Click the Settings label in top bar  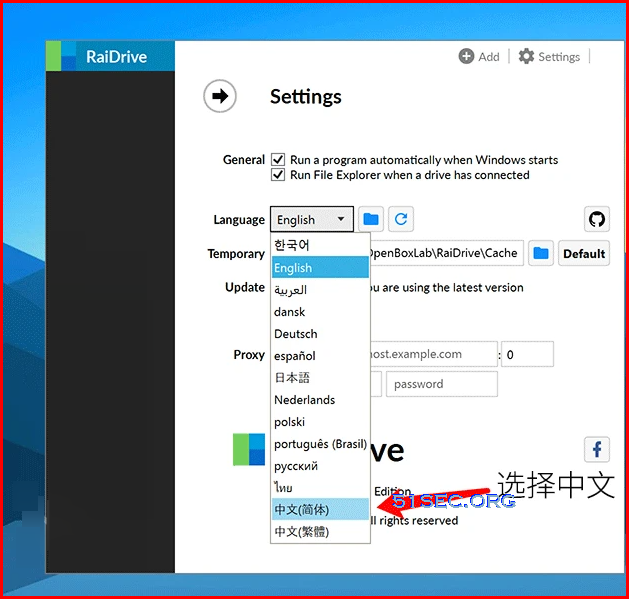(559, 57)
